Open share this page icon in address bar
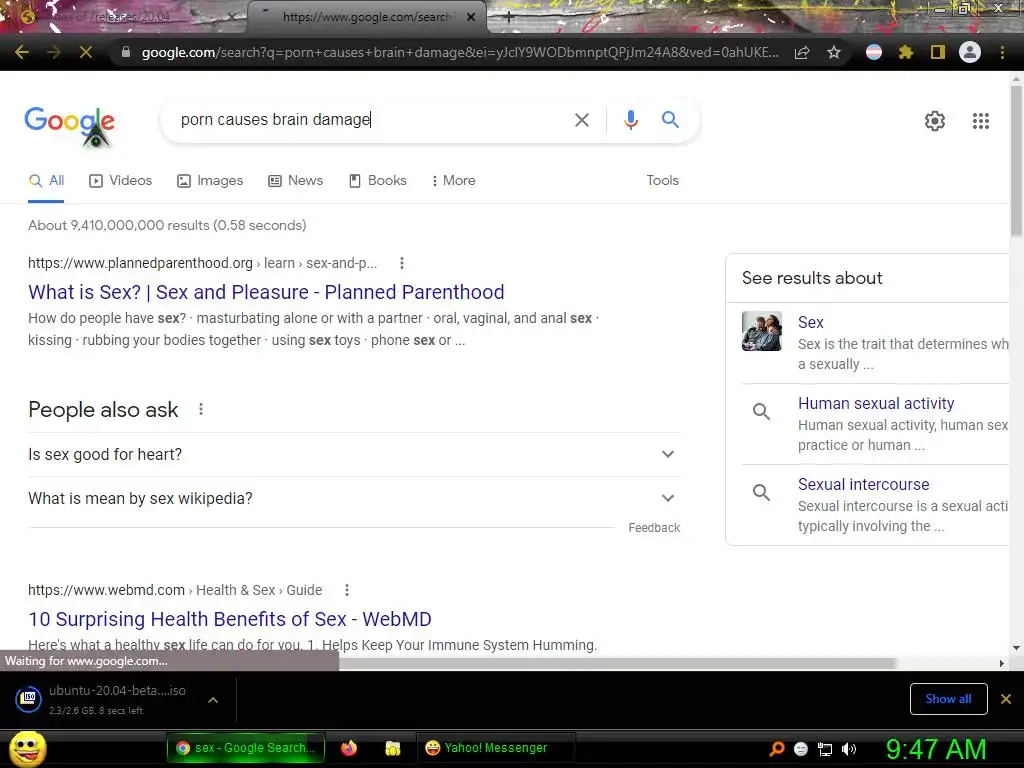The image size is (1024, 768). [802, 52]
